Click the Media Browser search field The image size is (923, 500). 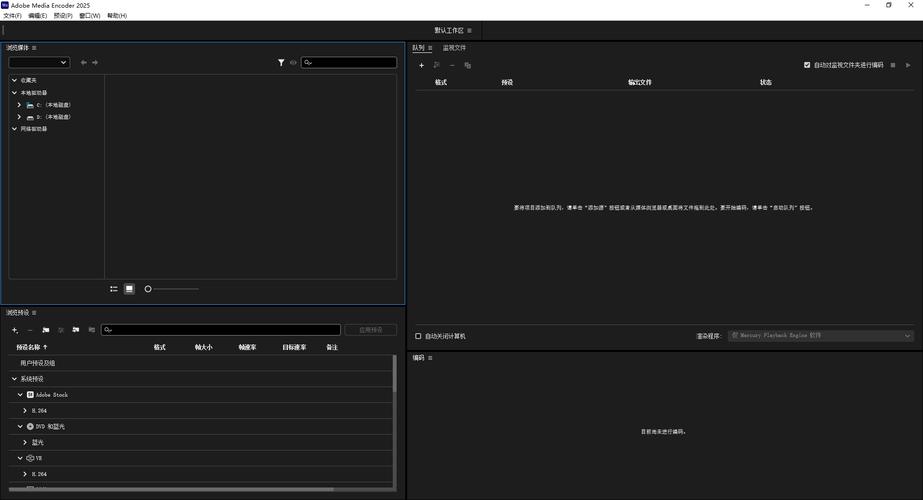pos(349,62)
